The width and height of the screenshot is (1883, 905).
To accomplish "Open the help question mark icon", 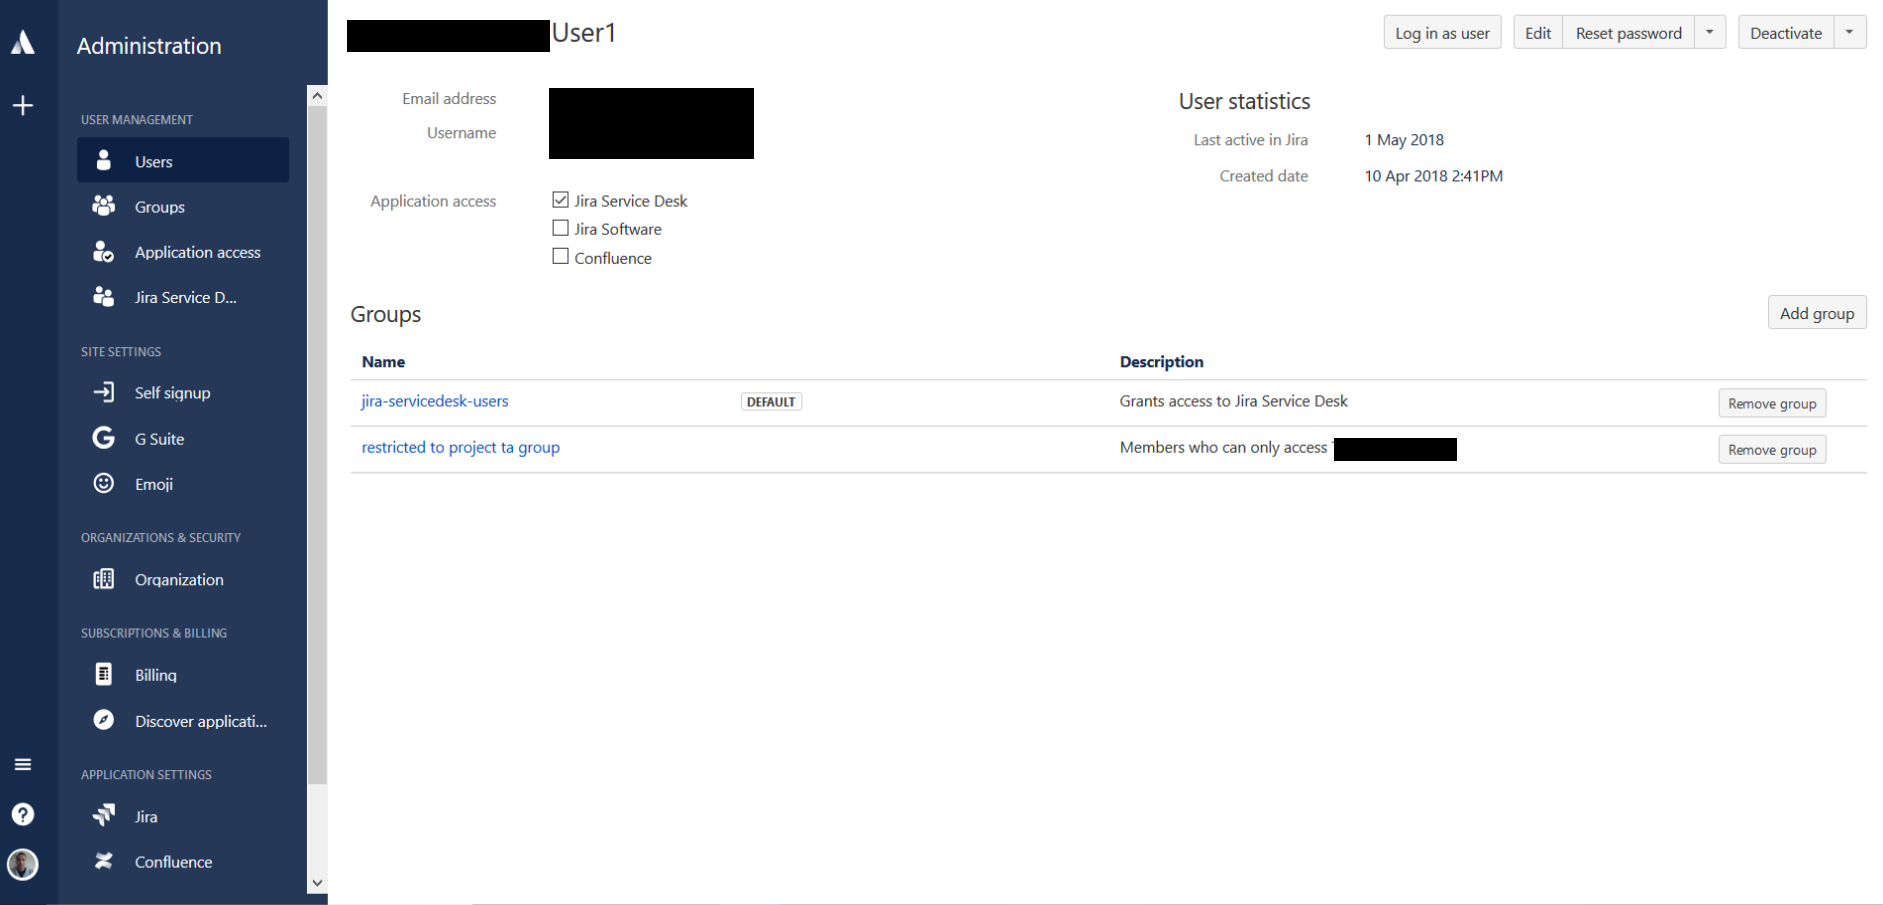I will 23,814.
